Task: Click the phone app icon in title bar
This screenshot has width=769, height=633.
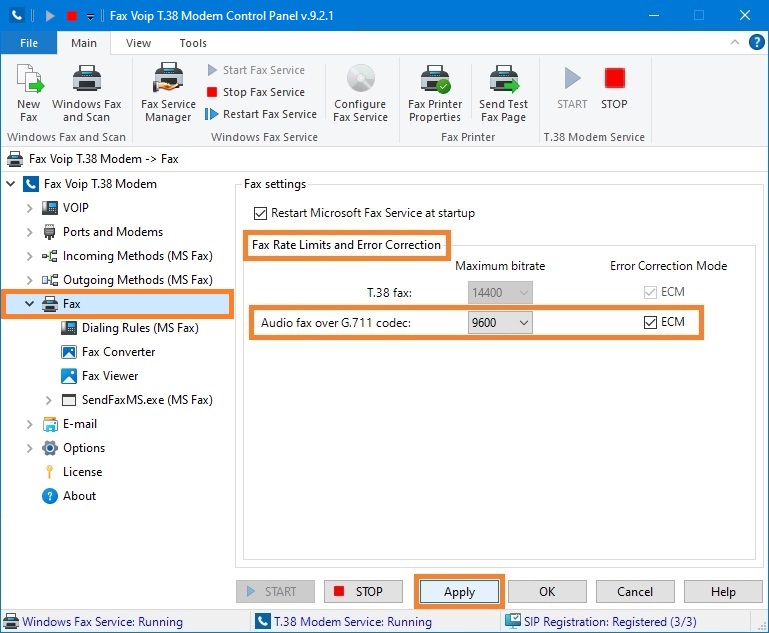Action: pos(17,15)
